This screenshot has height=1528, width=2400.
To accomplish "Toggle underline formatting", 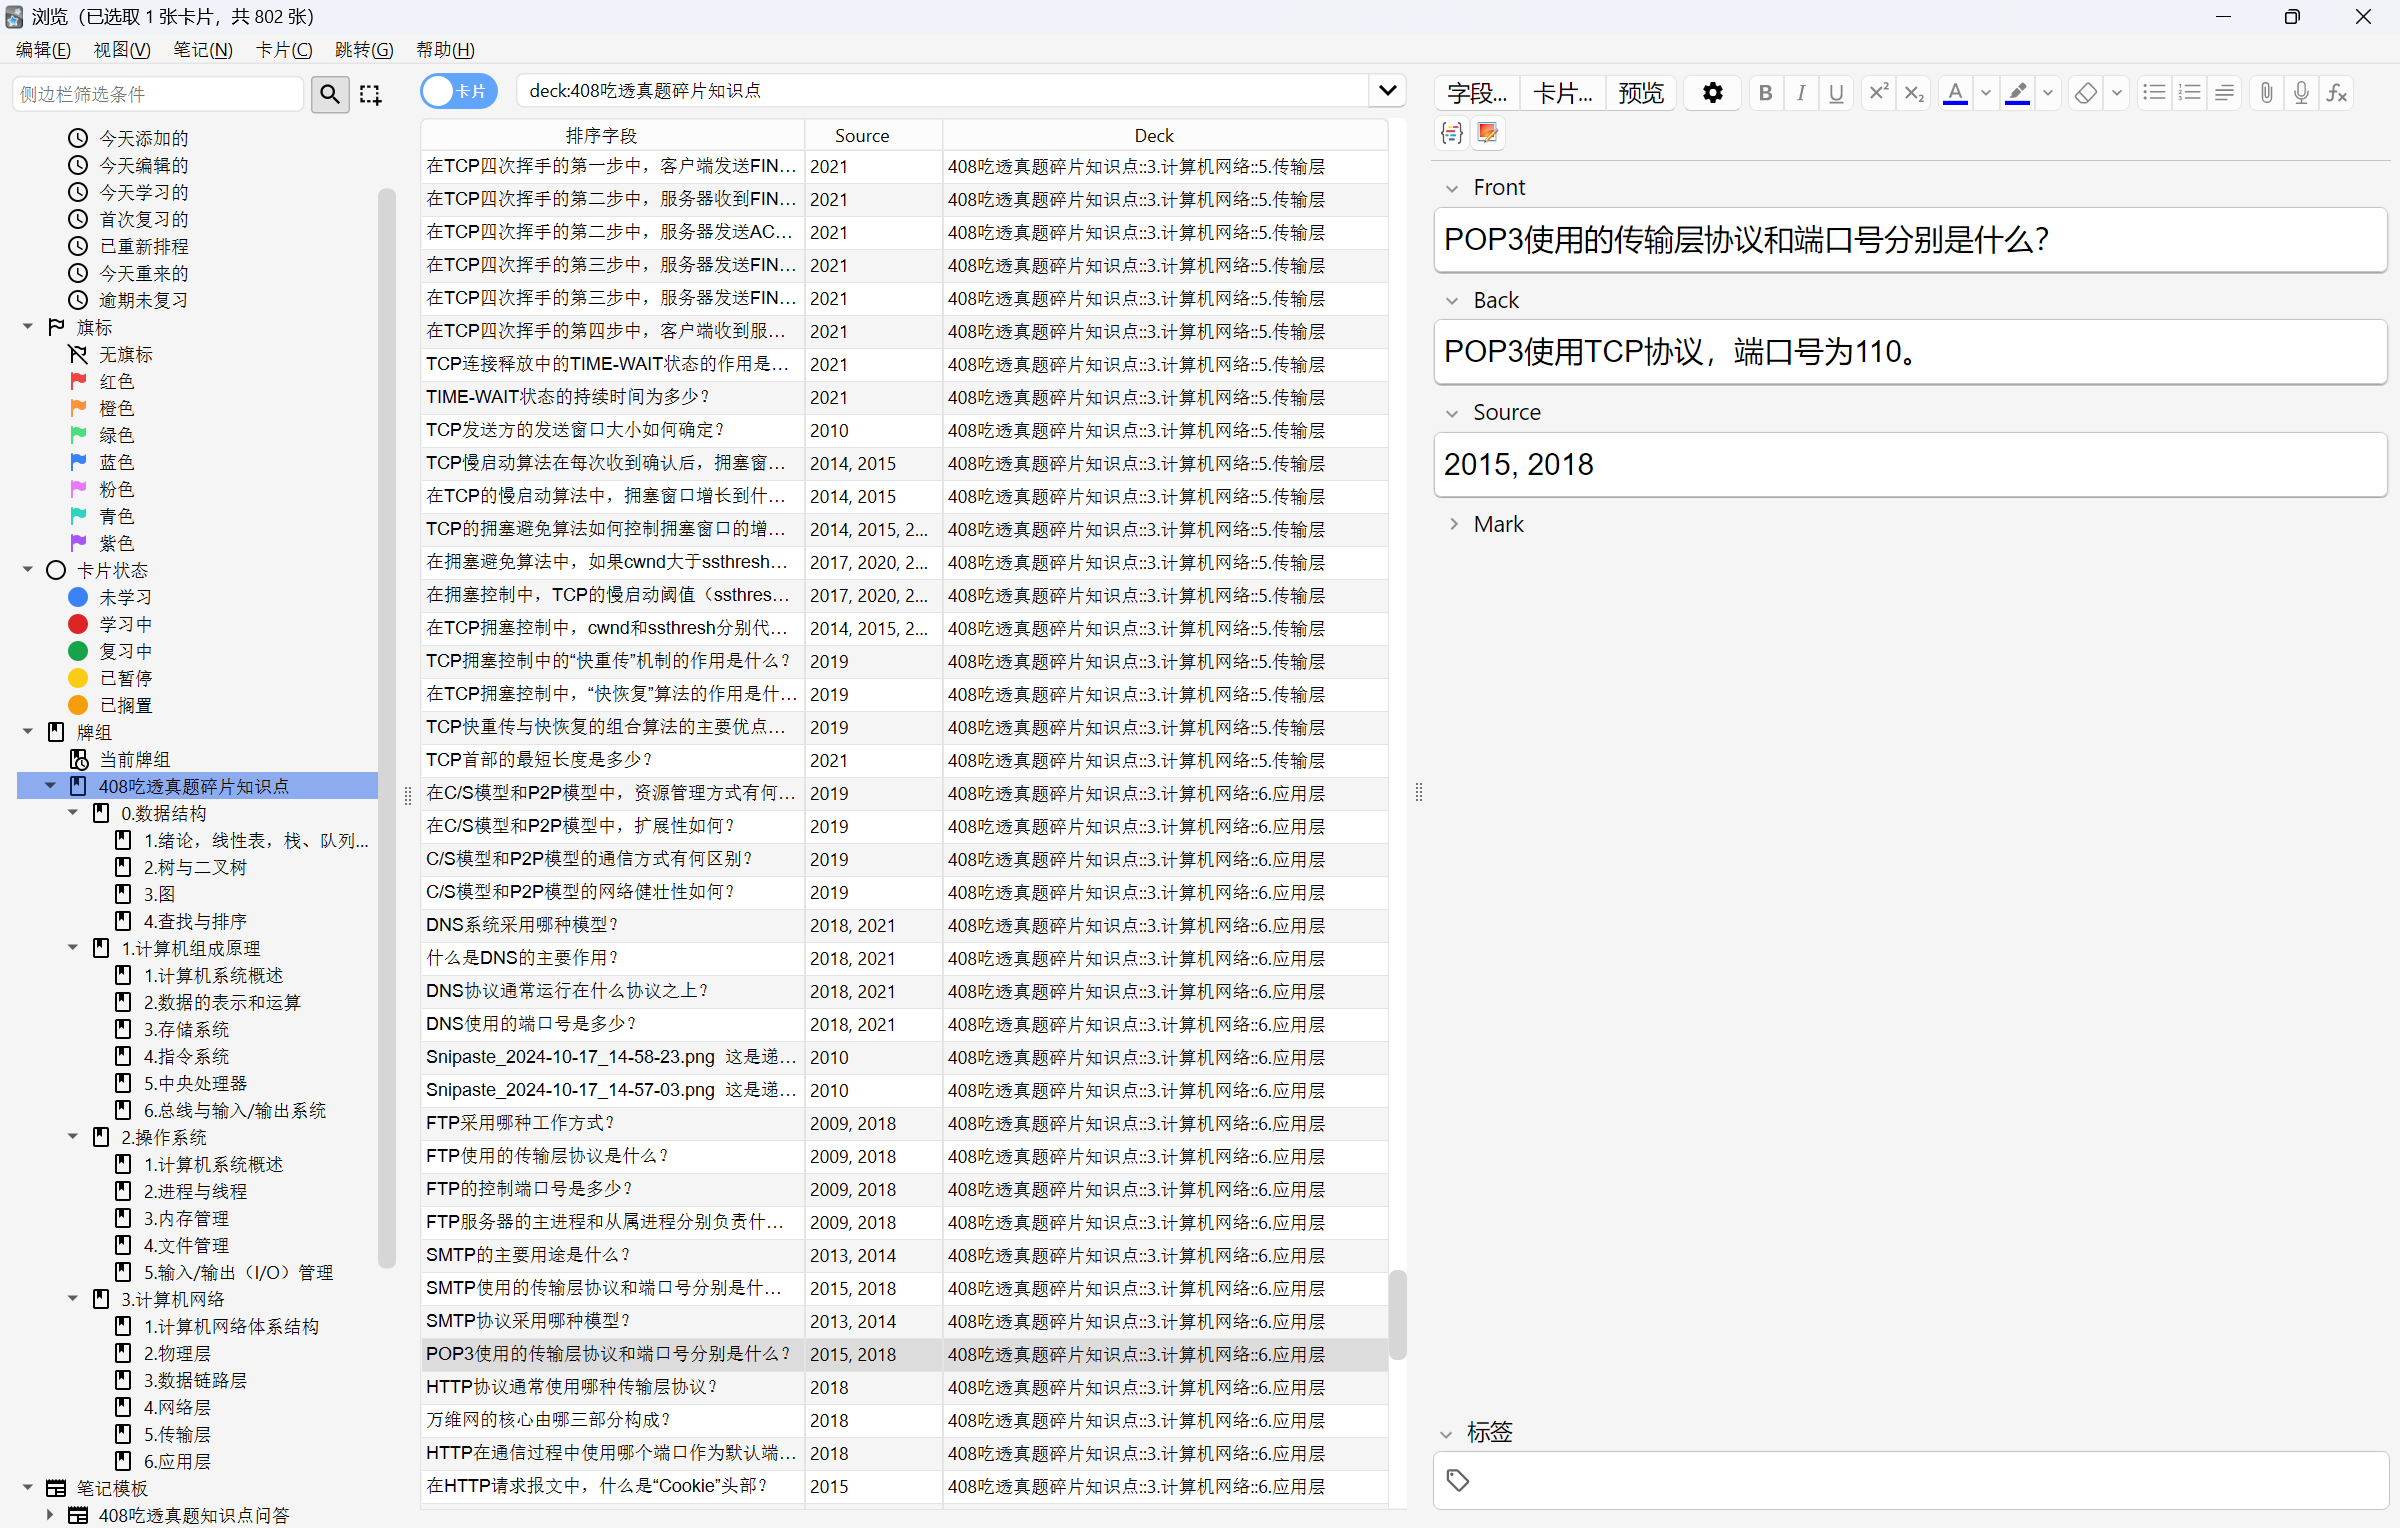I will click(x=1836, y=93).
